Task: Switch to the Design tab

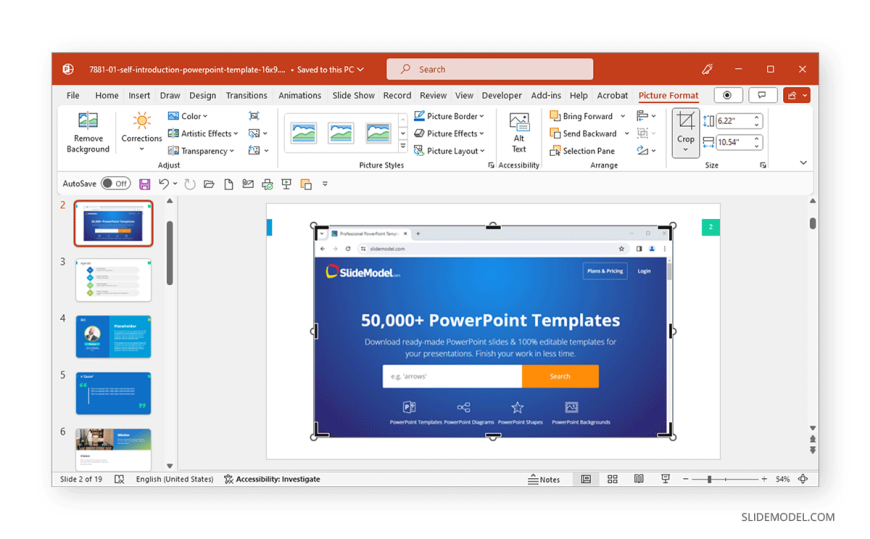Action: [203, 95]
